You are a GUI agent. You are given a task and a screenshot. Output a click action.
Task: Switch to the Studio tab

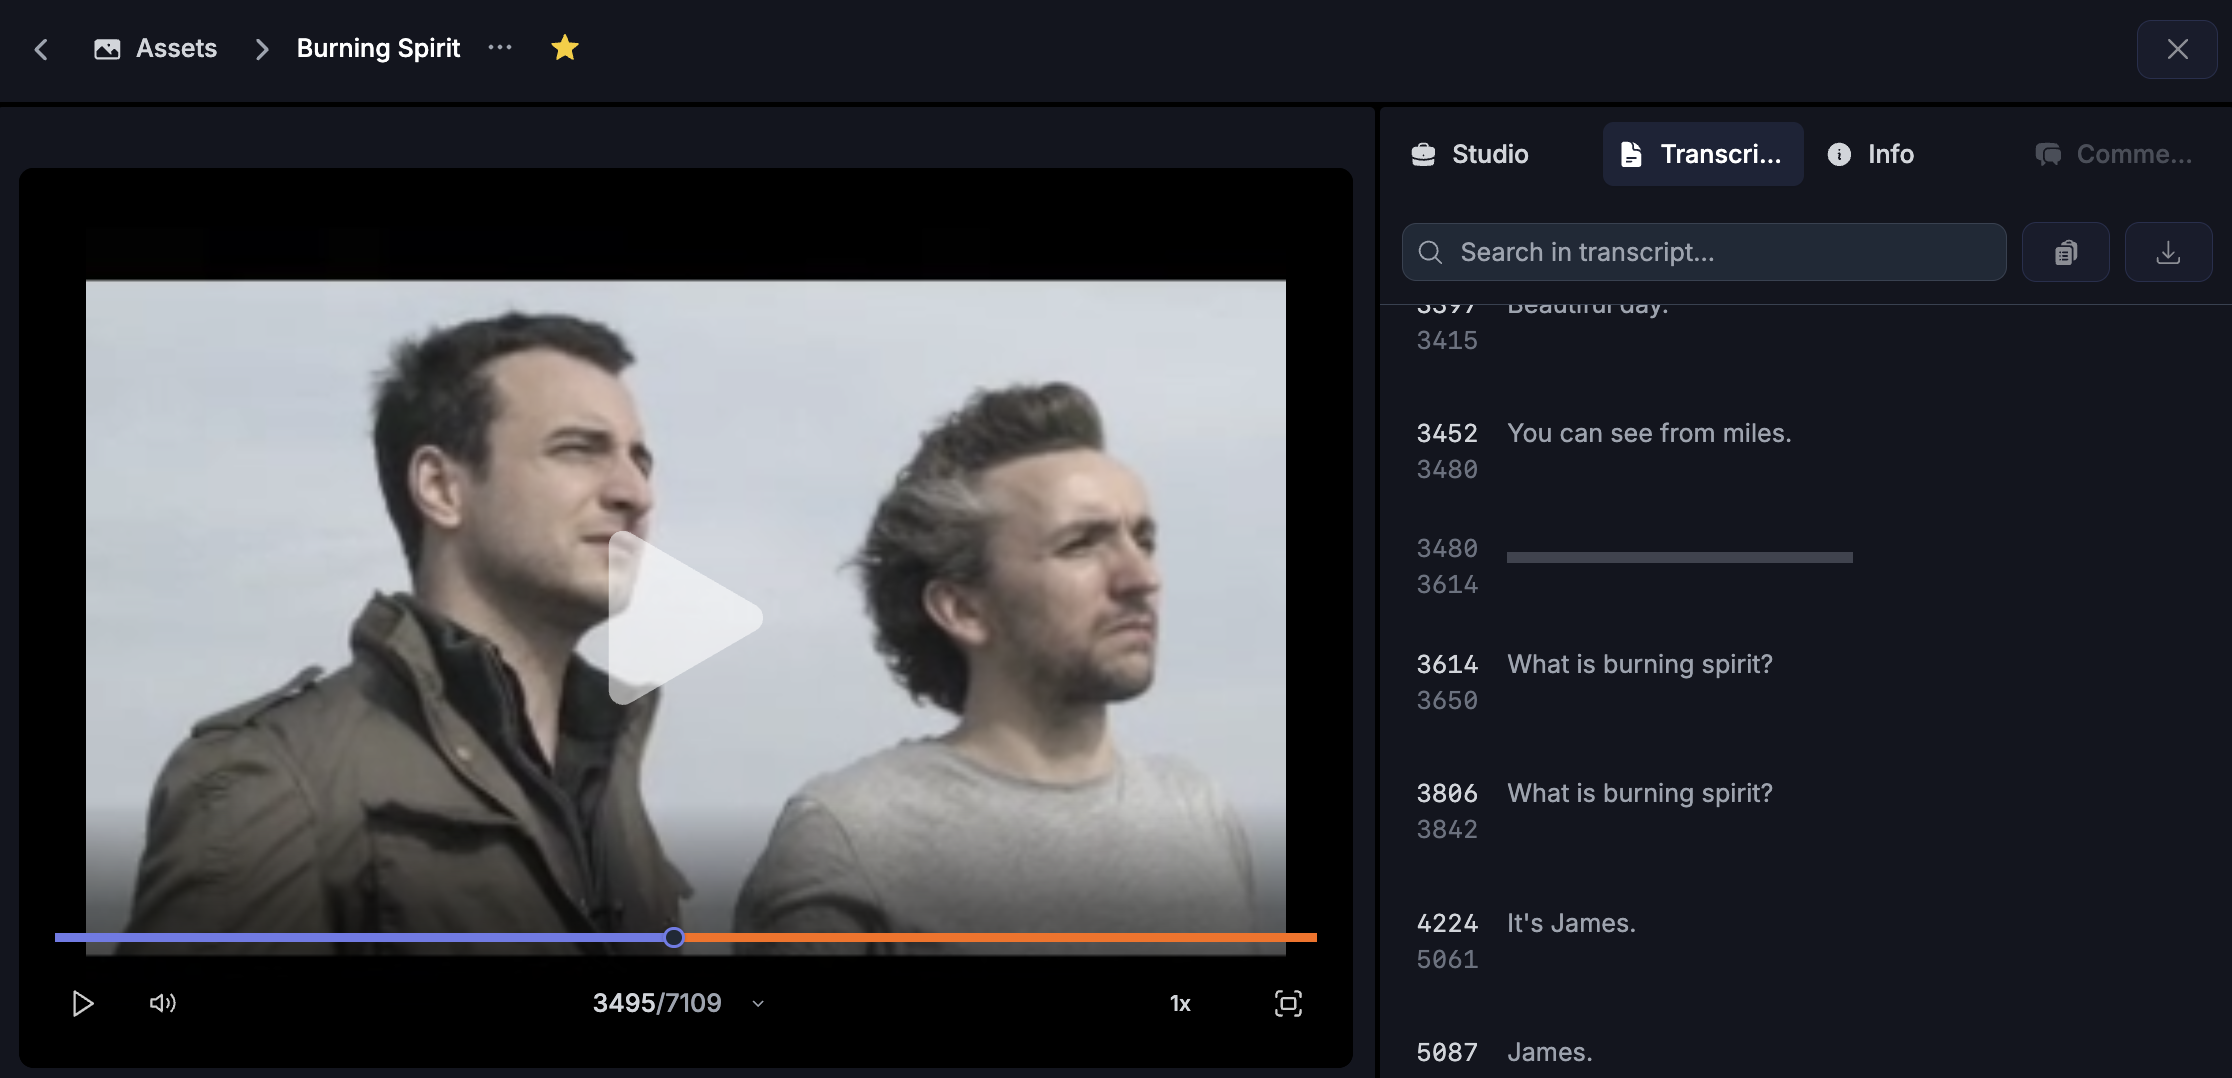(1470, 154)
